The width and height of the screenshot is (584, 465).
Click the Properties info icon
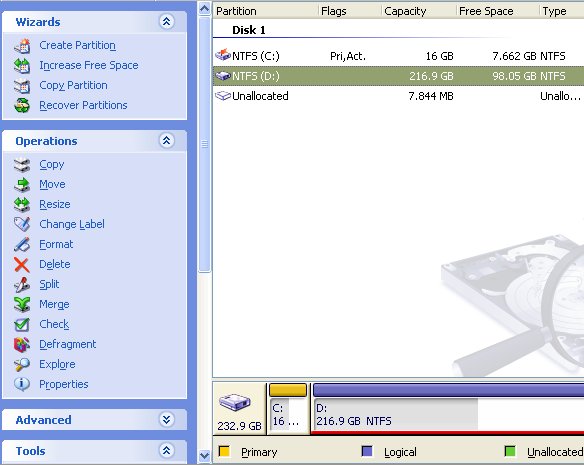click(x=22, y=385)
